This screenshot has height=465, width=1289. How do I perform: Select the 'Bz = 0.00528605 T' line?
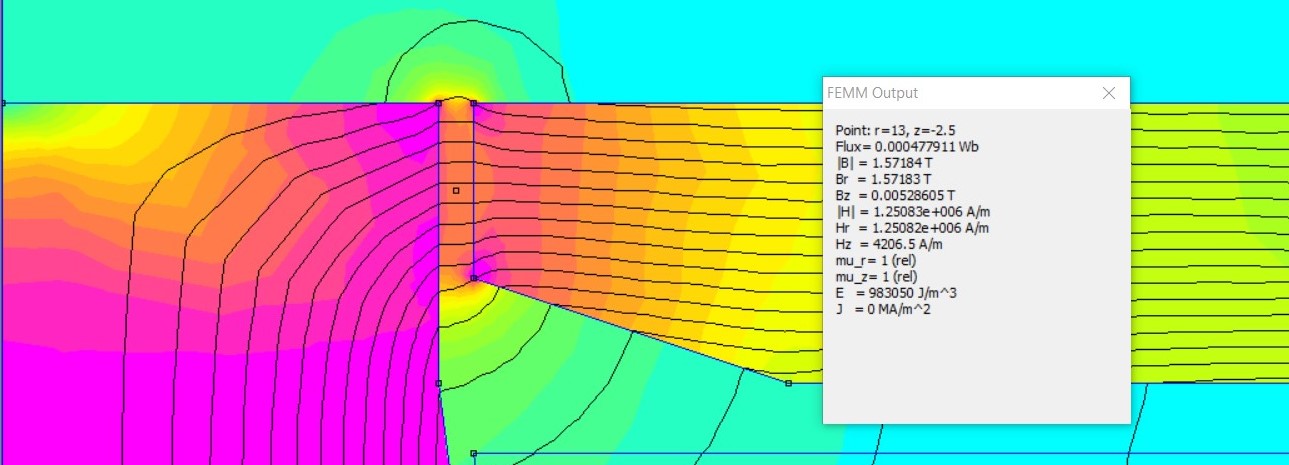pyautogui.click(x=895, y=194)
